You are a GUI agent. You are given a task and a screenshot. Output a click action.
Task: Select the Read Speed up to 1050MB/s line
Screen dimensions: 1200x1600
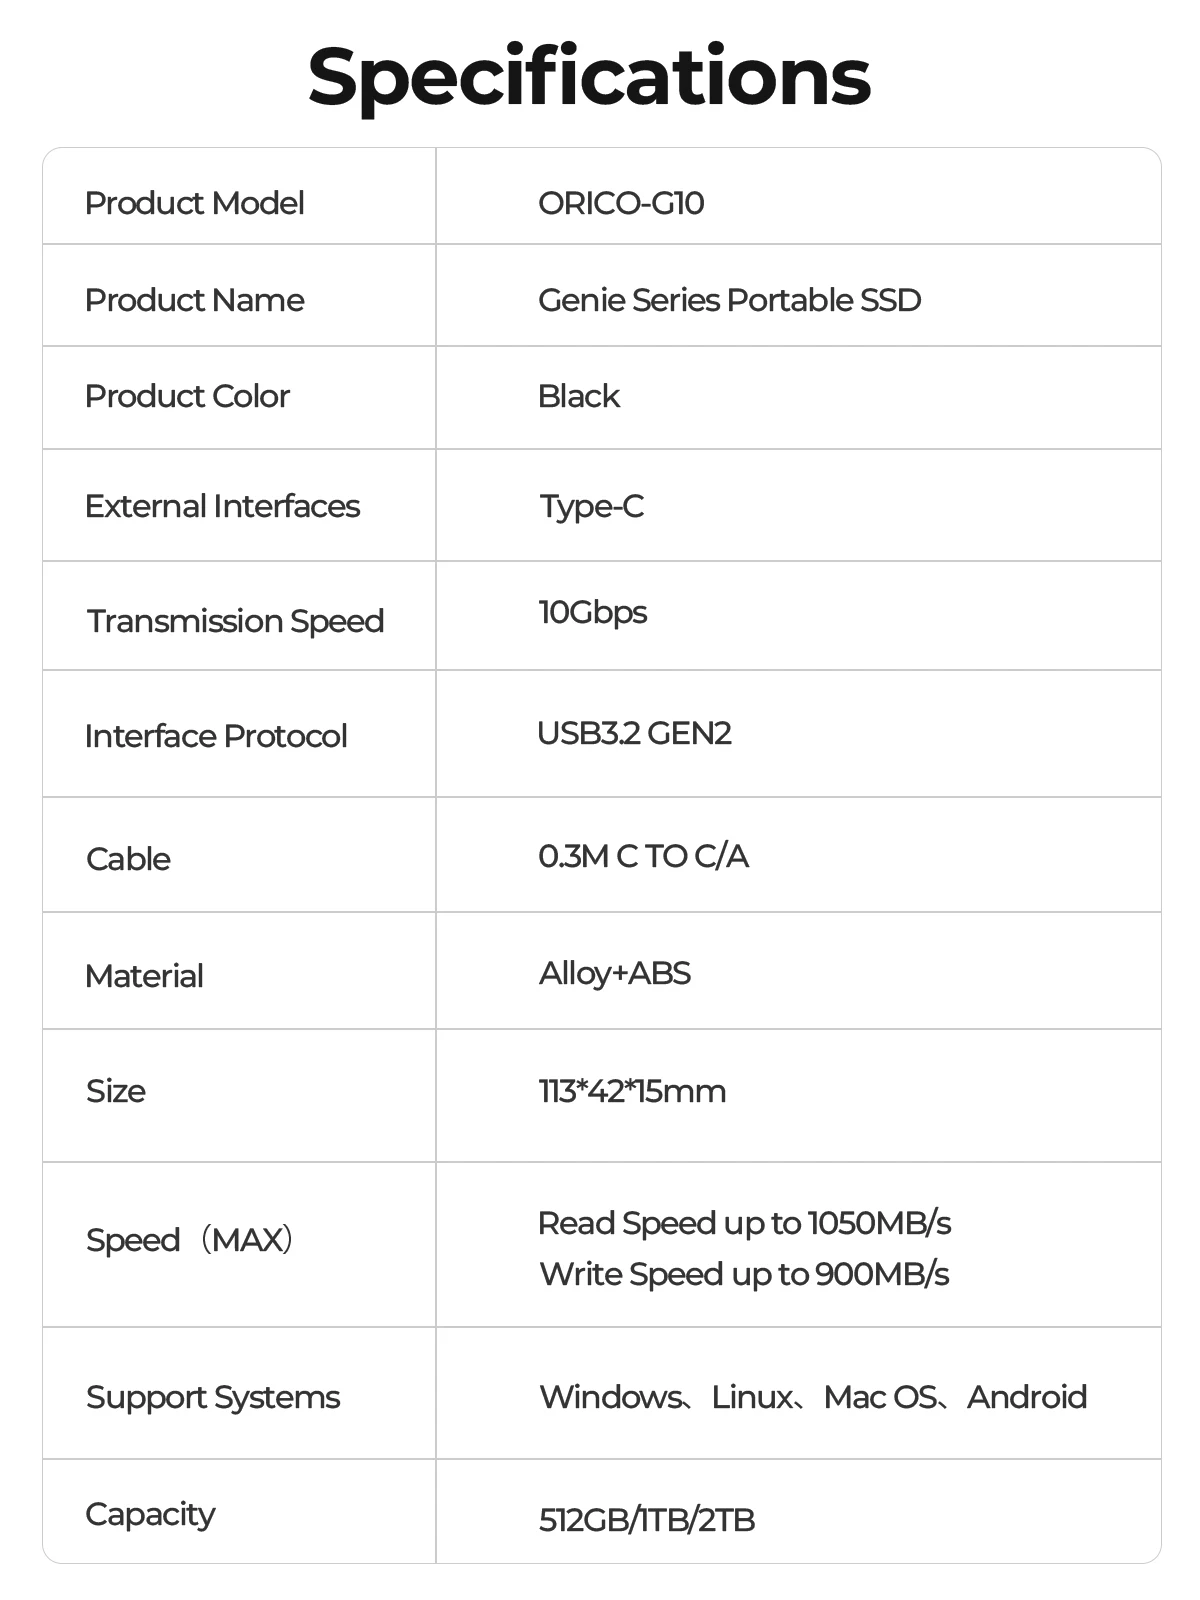[x=744, y=1223]
